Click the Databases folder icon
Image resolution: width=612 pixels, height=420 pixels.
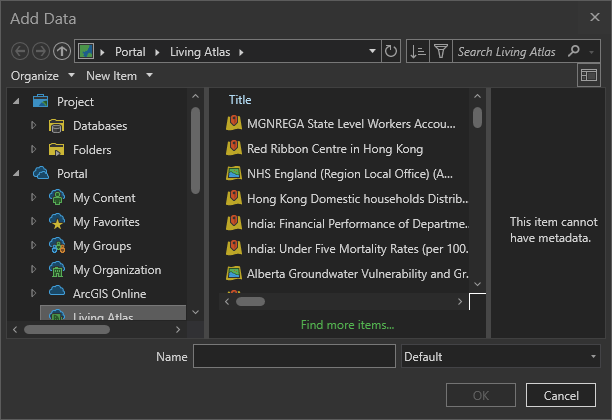click(x=57, y=125)
